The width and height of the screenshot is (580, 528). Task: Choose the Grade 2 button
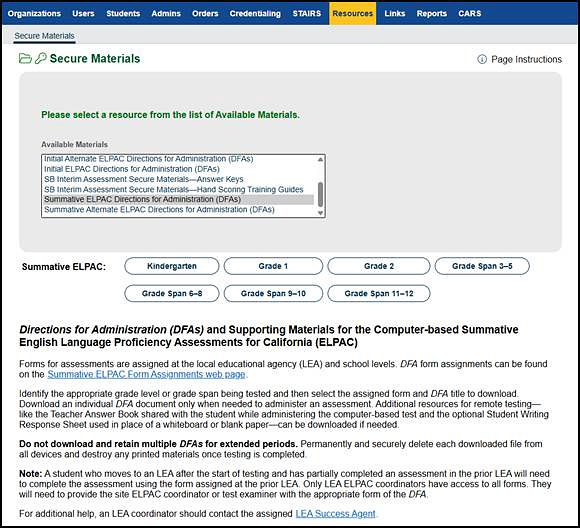tap(379, 266)
